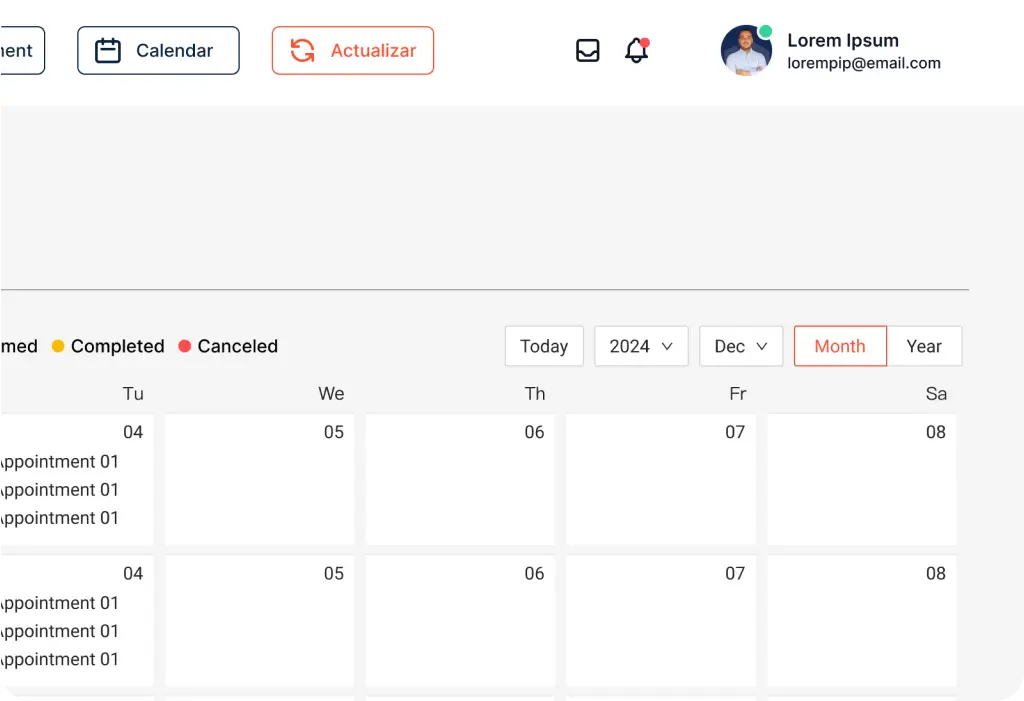The width and height of the screenshot is (1024, 701).
Task: Click the calendar icon in the Calendar button
Action: point(108,50)
